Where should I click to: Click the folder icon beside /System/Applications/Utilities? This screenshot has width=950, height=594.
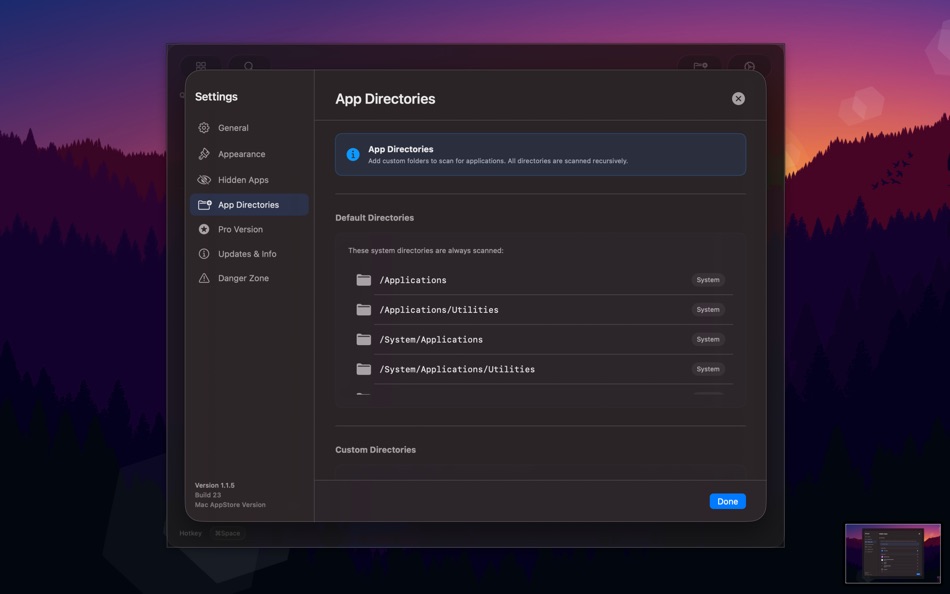(364, 369)
